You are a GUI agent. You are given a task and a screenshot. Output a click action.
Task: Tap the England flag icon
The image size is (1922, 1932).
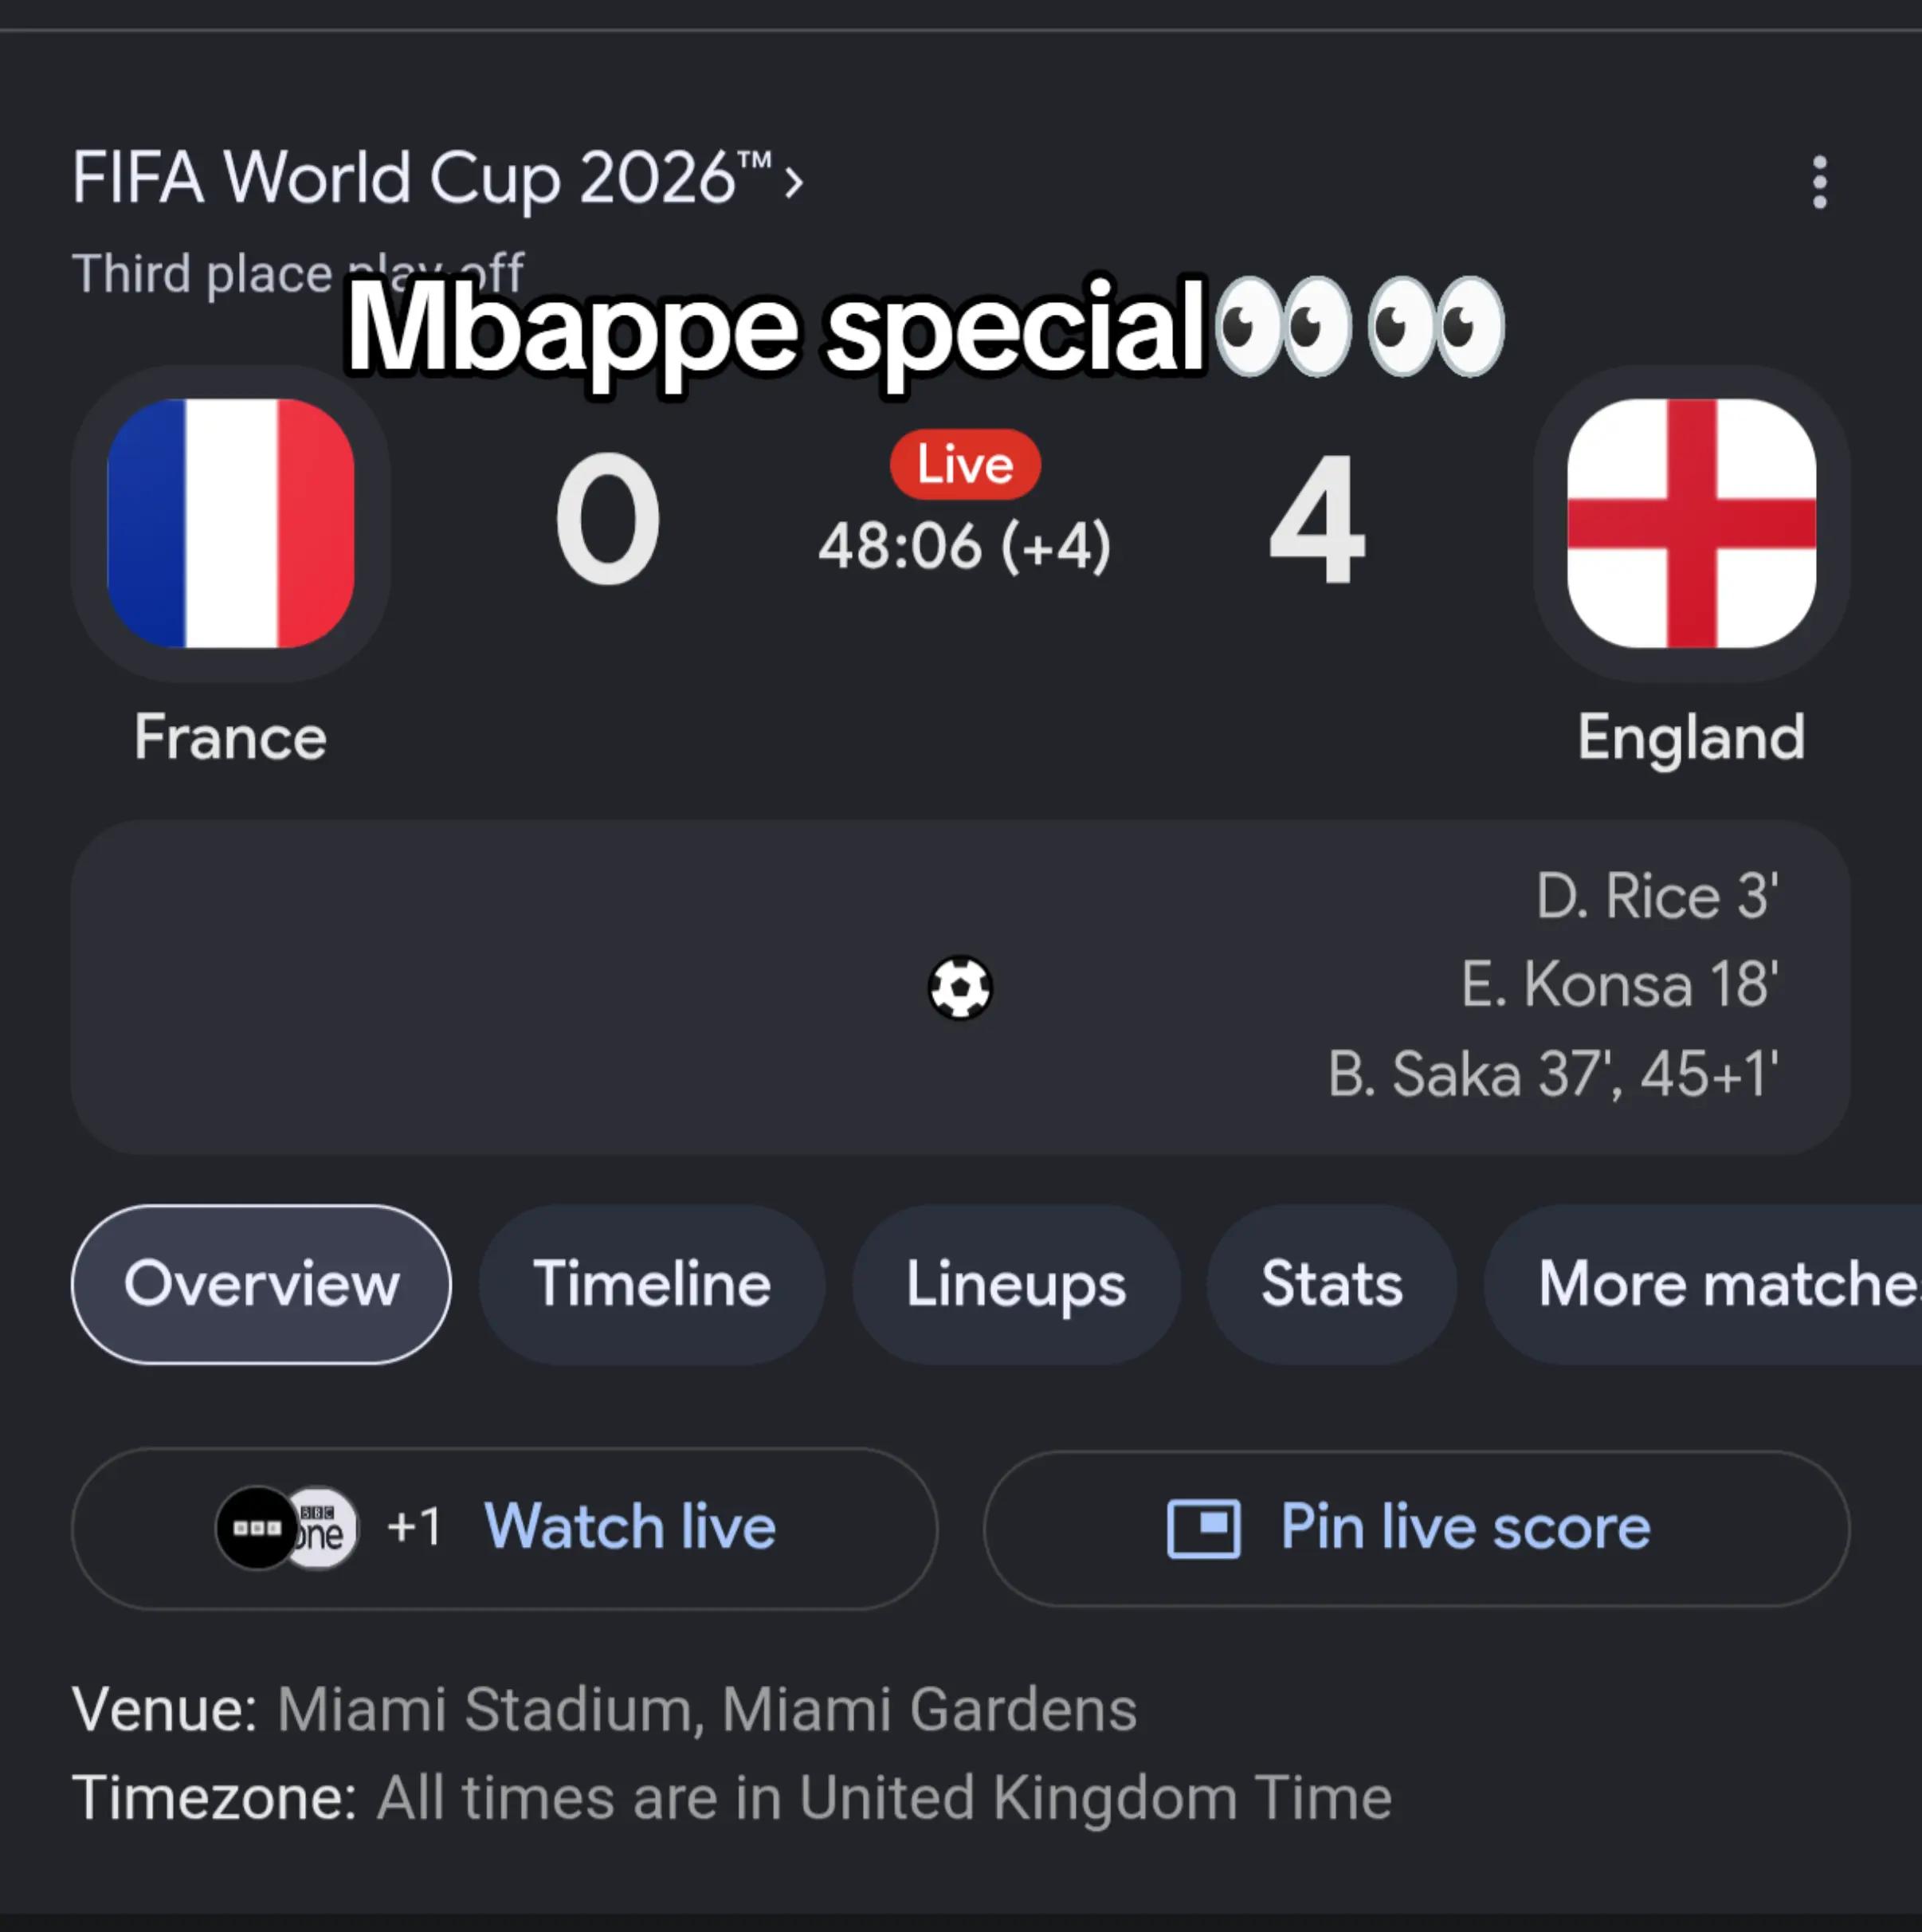pos(1691,523)
